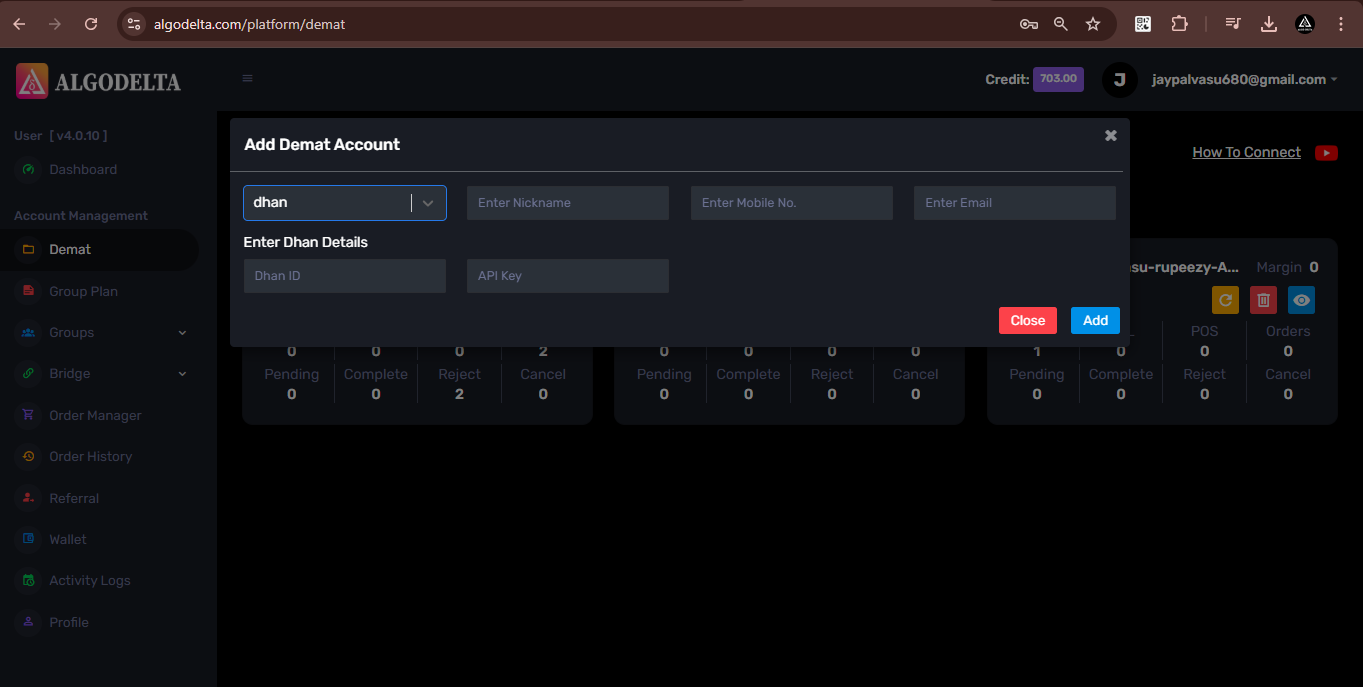Click the Groups people icon
This screenshot has height=687, width=1363.
[28, 332]
